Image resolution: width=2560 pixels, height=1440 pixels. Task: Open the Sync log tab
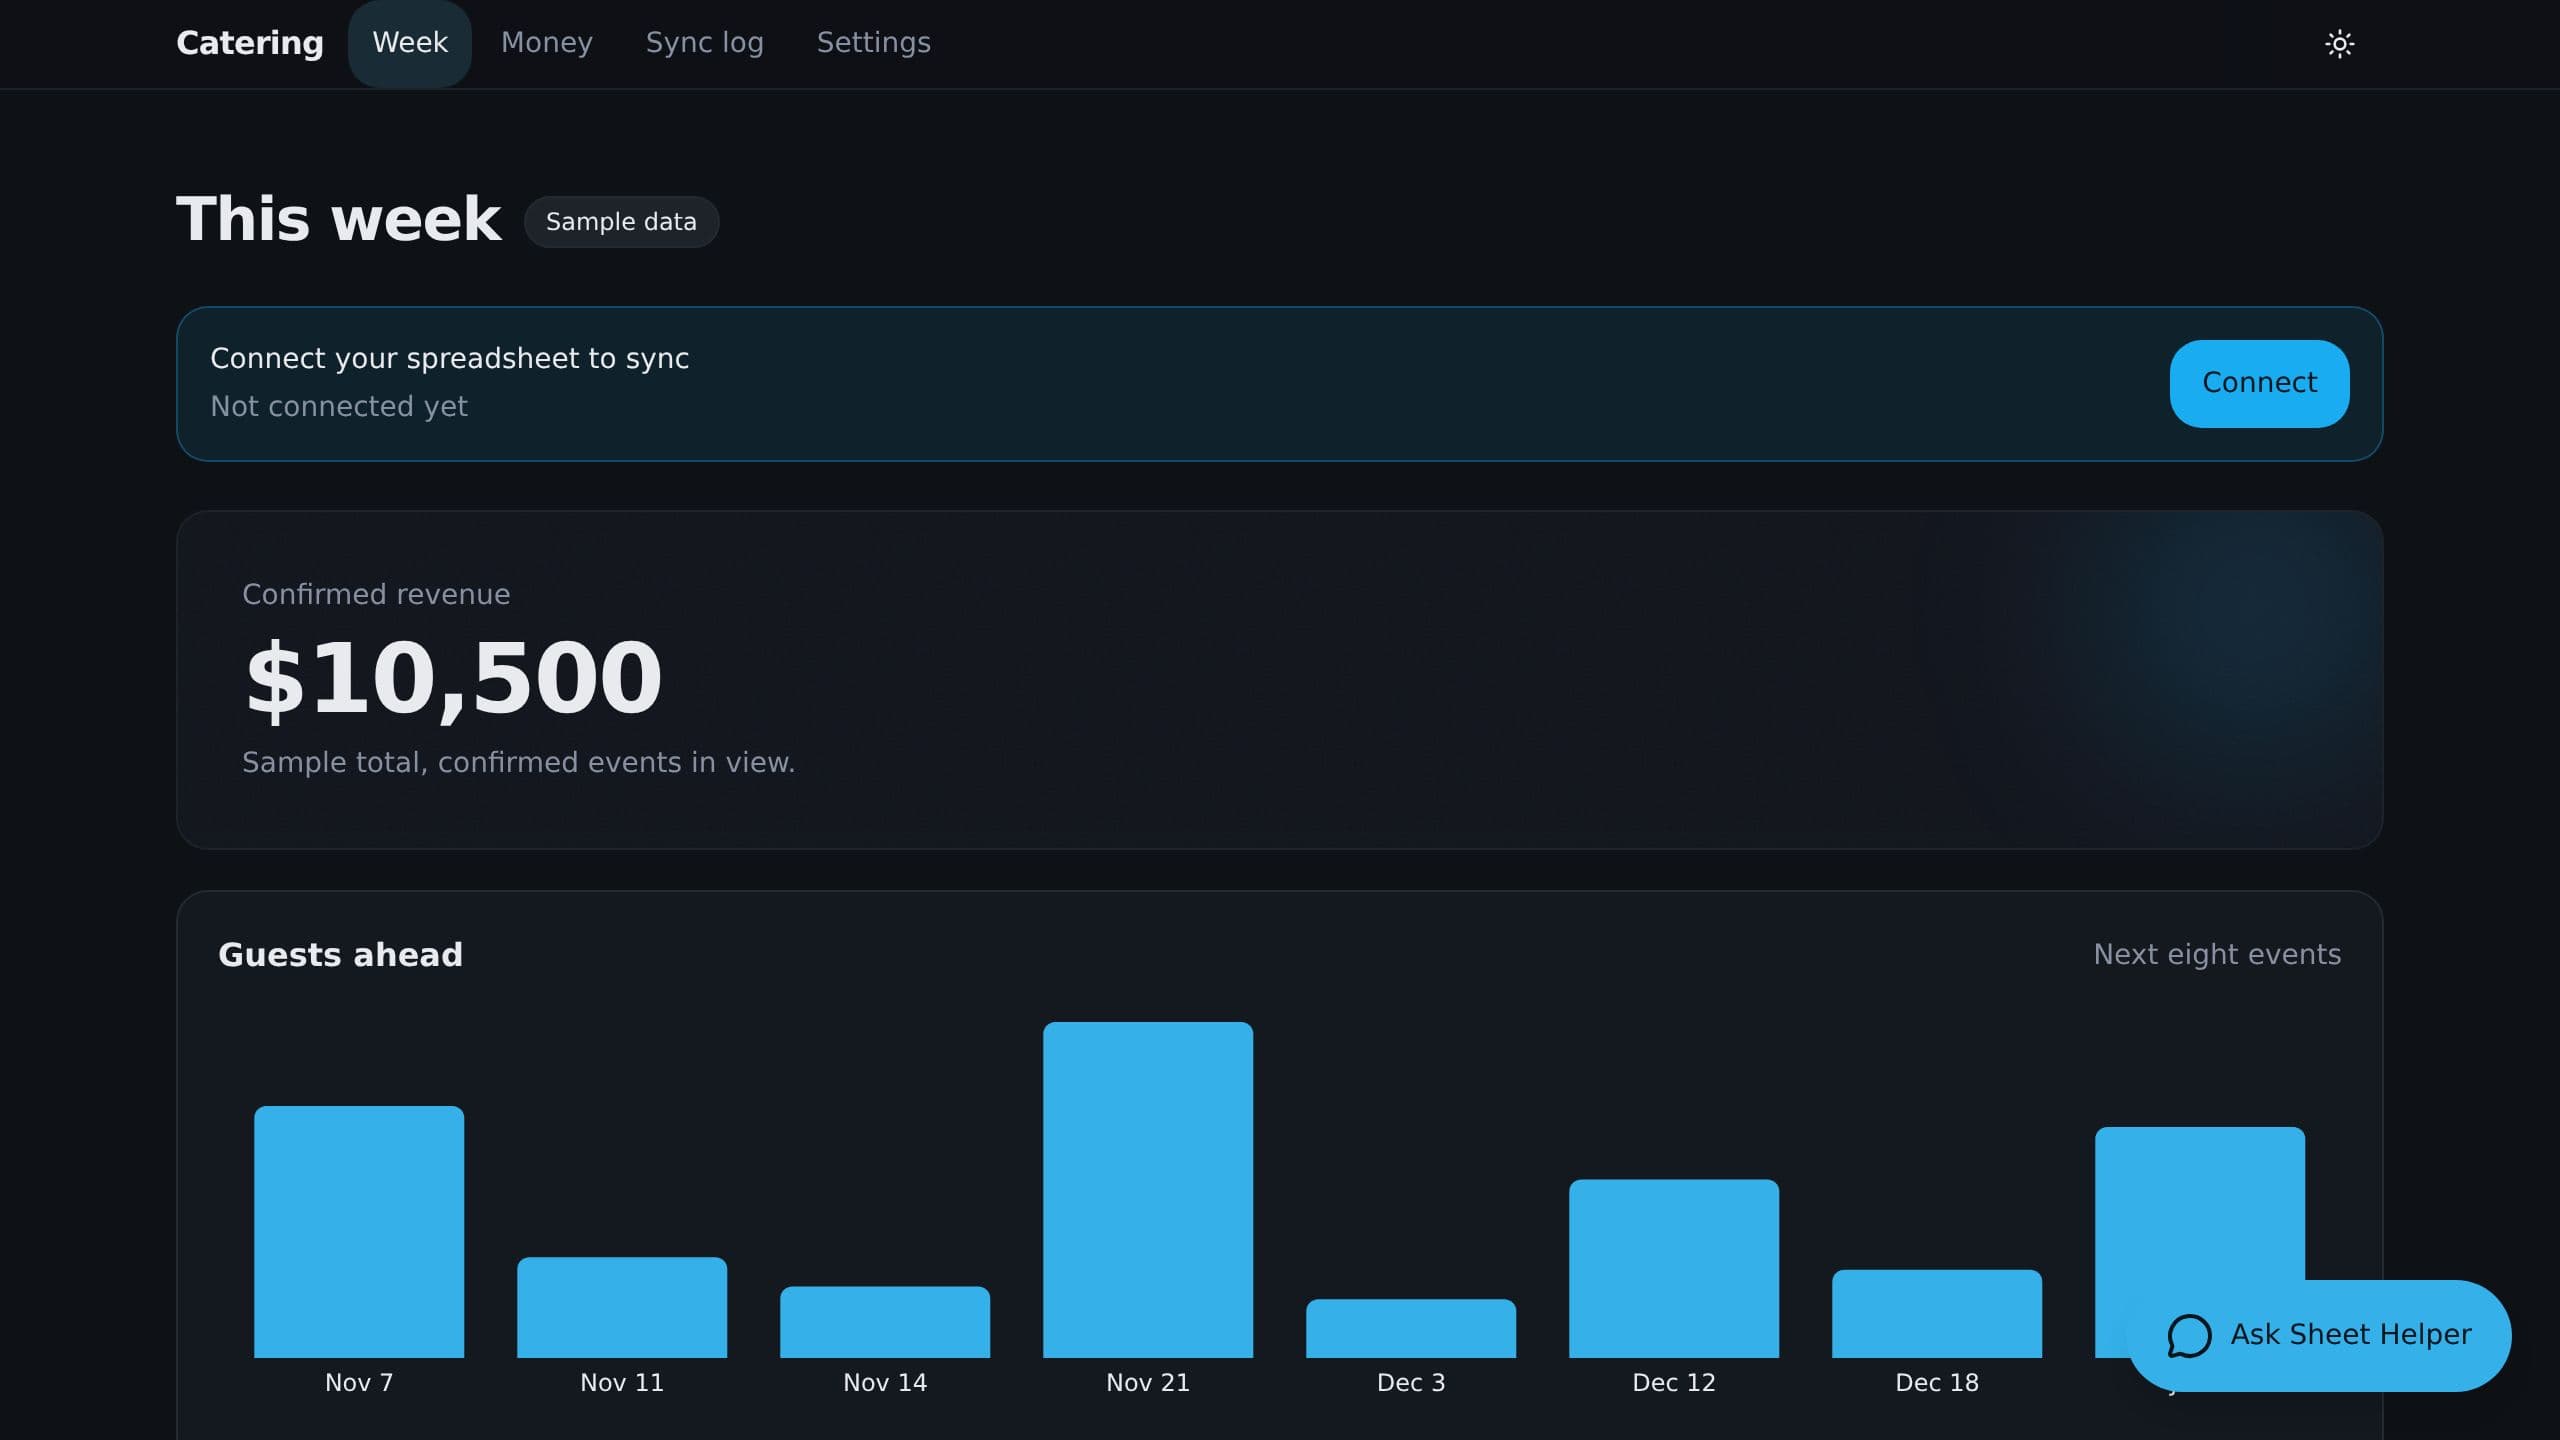(705, 43)
